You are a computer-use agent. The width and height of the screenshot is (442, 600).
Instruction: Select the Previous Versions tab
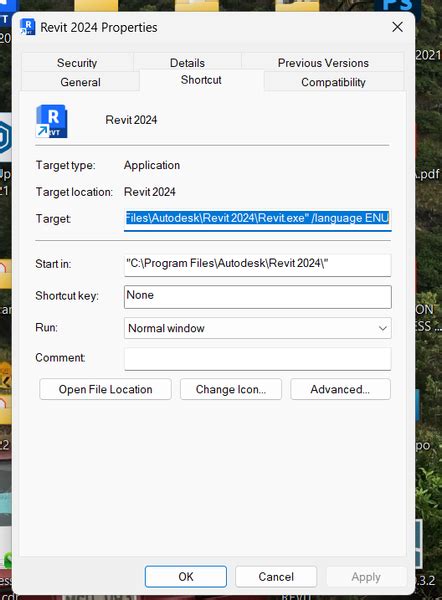[x=323, y=62]
